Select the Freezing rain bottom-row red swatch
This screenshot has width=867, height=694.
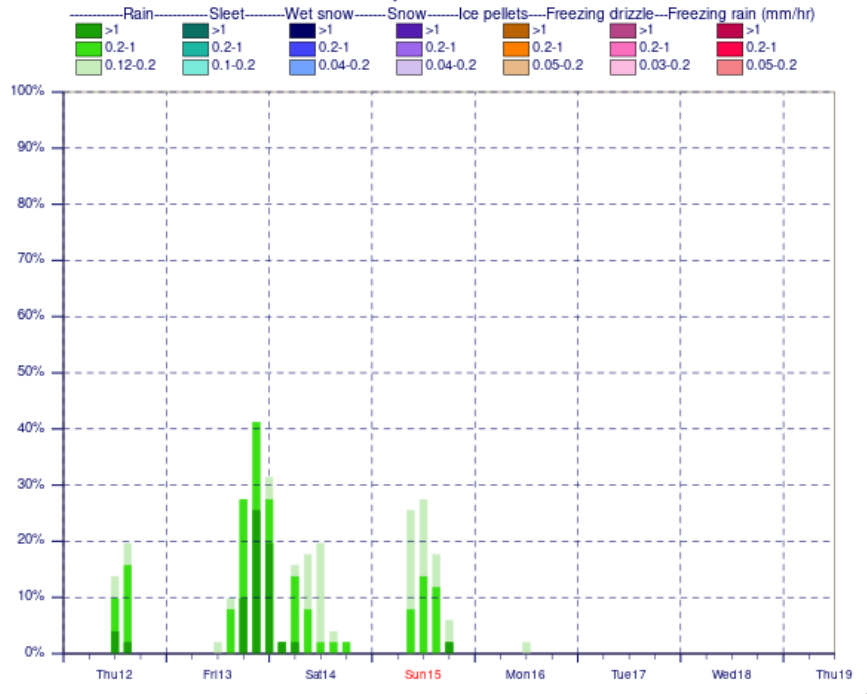(730, 67)
